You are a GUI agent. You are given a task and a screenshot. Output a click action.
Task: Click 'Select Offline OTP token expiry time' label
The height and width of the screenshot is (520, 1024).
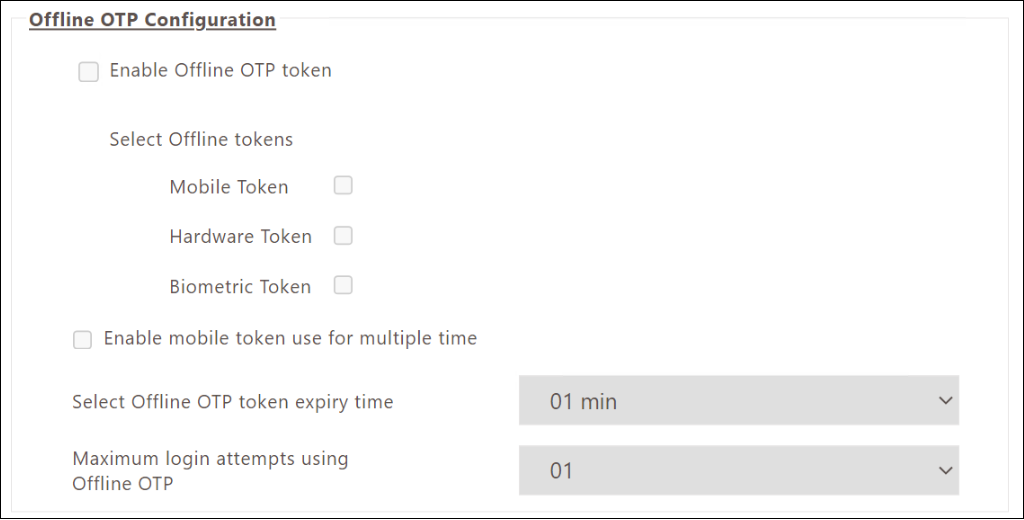tap(233, 402)
